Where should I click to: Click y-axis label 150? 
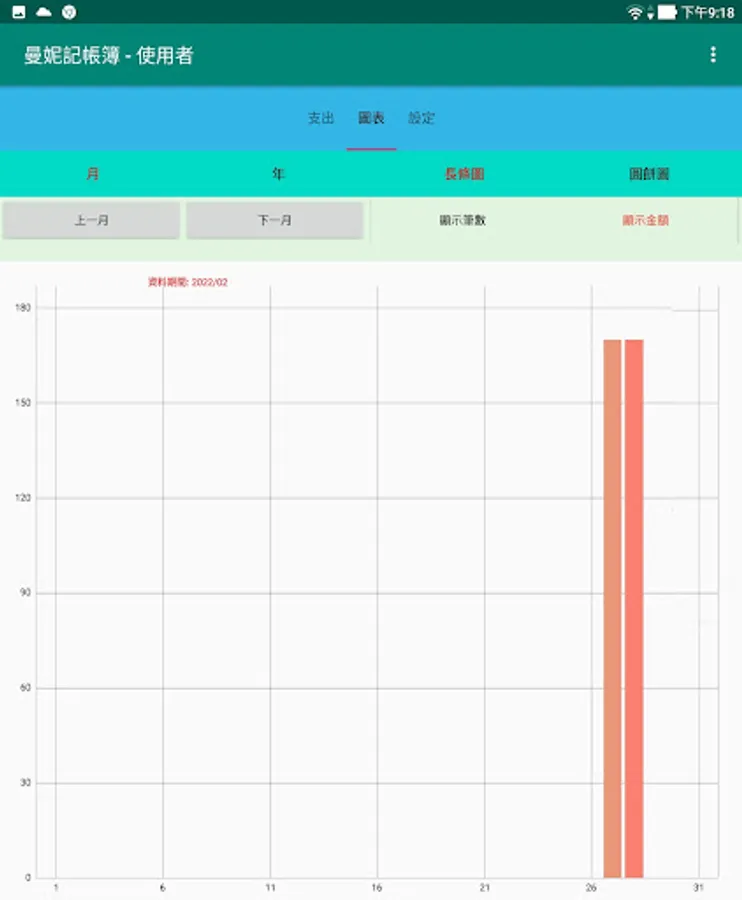(23, 403)
